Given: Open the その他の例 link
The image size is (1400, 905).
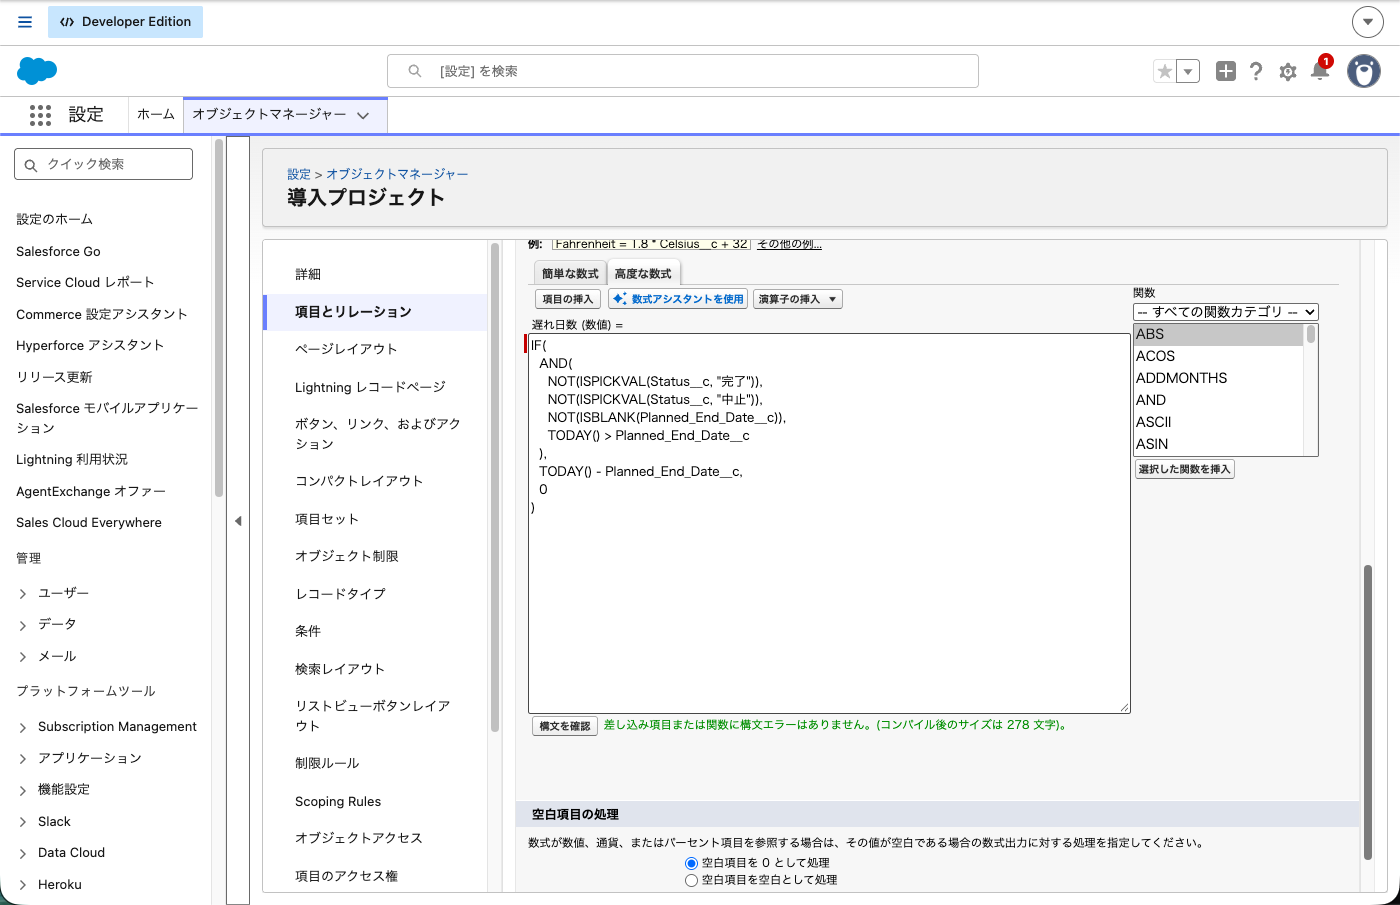Looking at the screenshot, I should click(x=789, y=244).
